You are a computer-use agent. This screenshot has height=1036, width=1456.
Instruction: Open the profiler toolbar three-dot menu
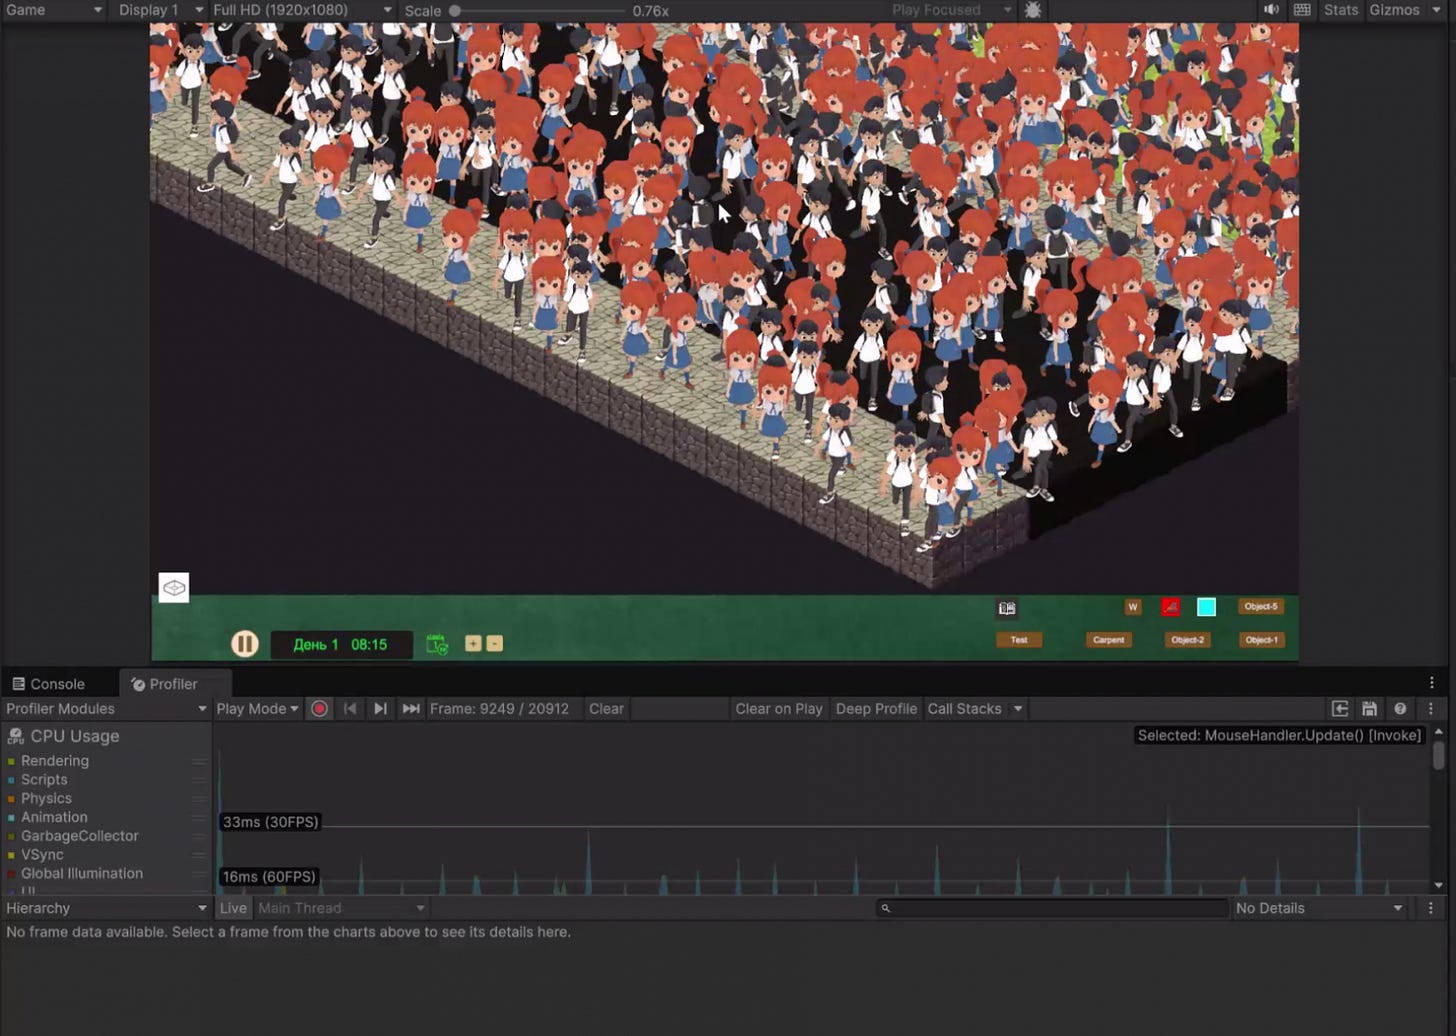(1431, 708)
